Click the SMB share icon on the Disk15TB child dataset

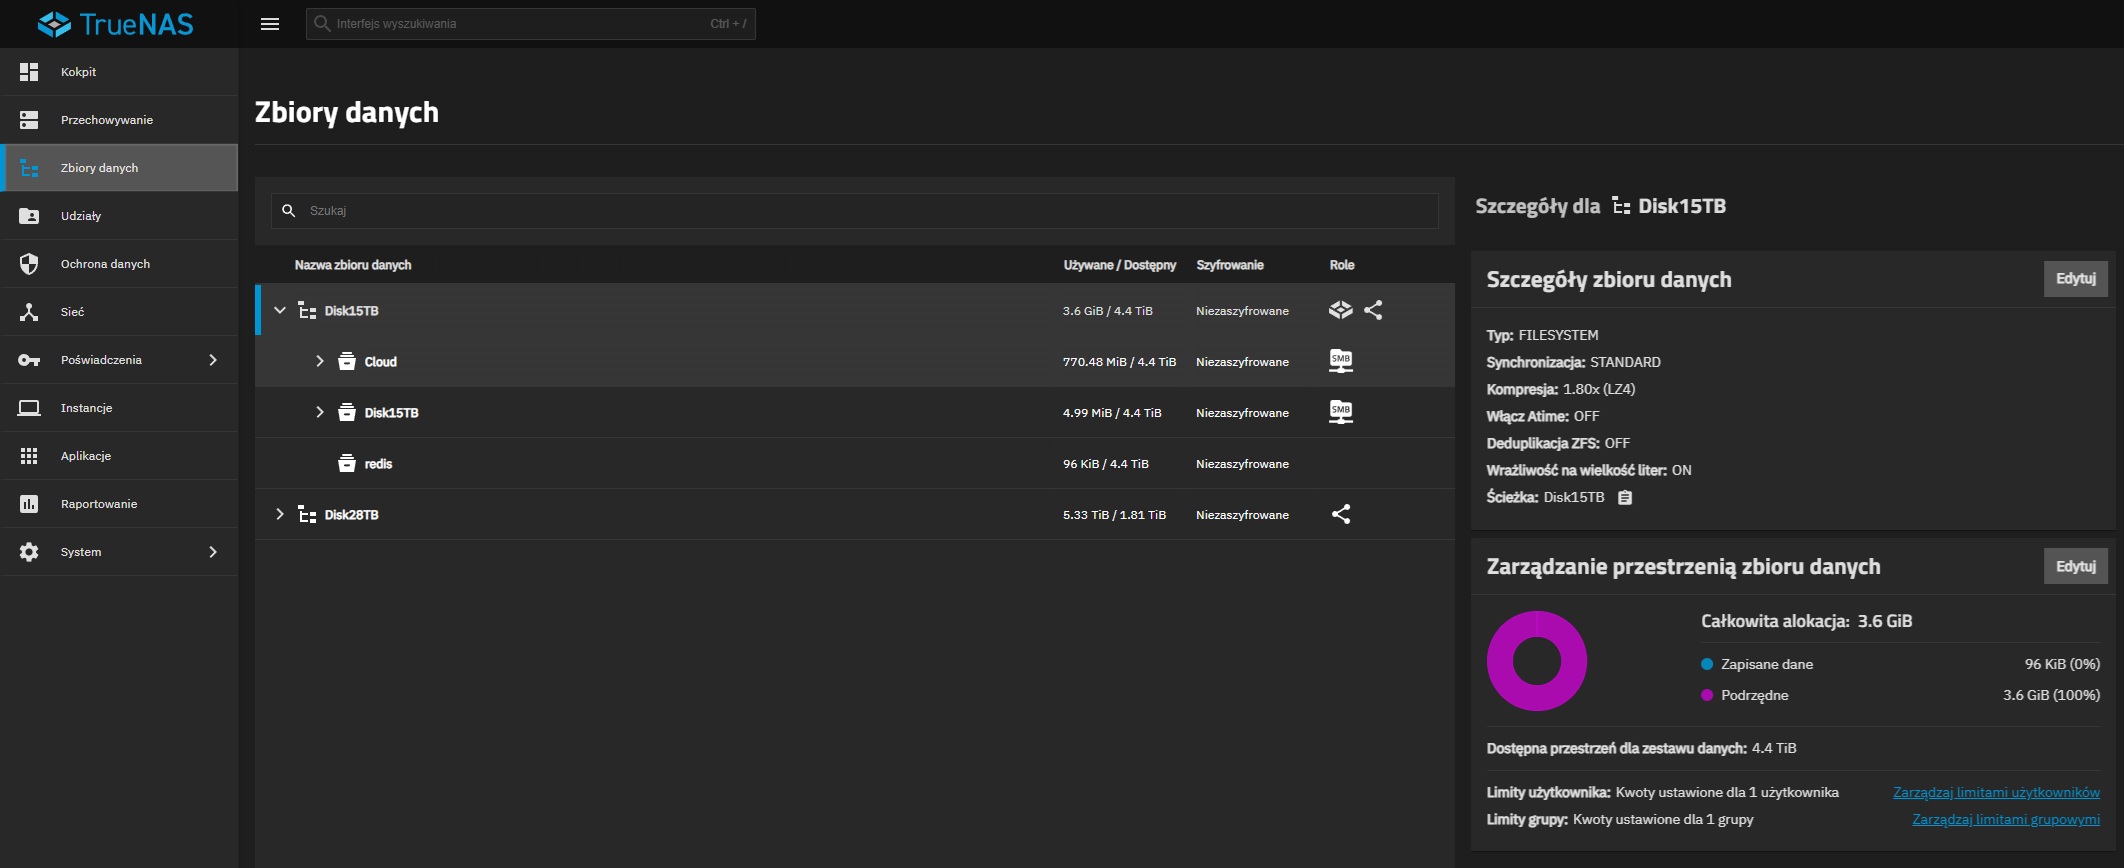[x=1341, y=412]
